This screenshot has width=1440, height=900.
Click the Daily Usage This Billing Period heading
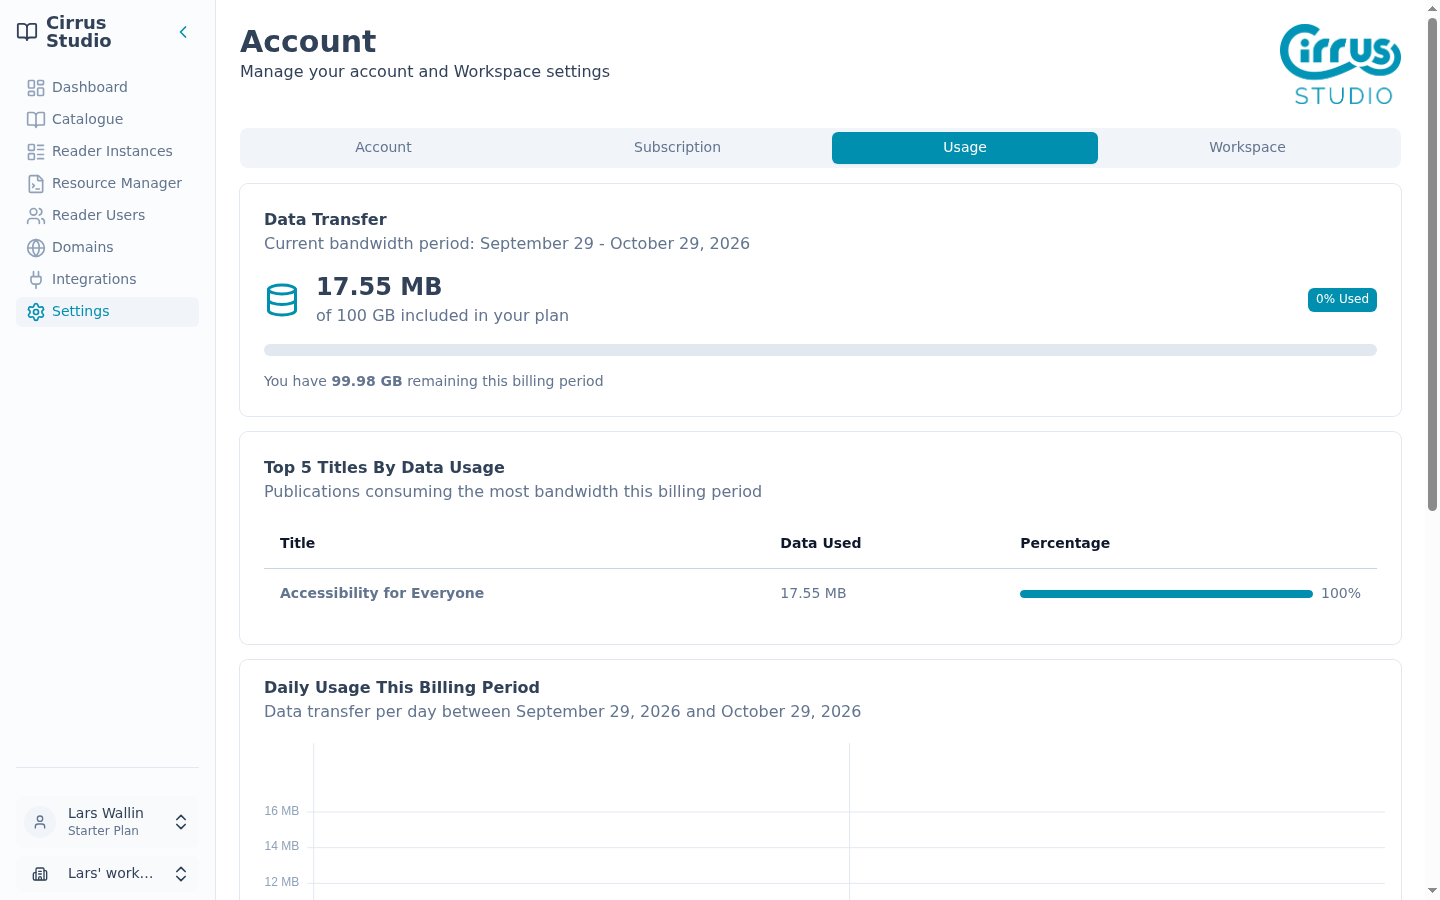pos(402,688)
